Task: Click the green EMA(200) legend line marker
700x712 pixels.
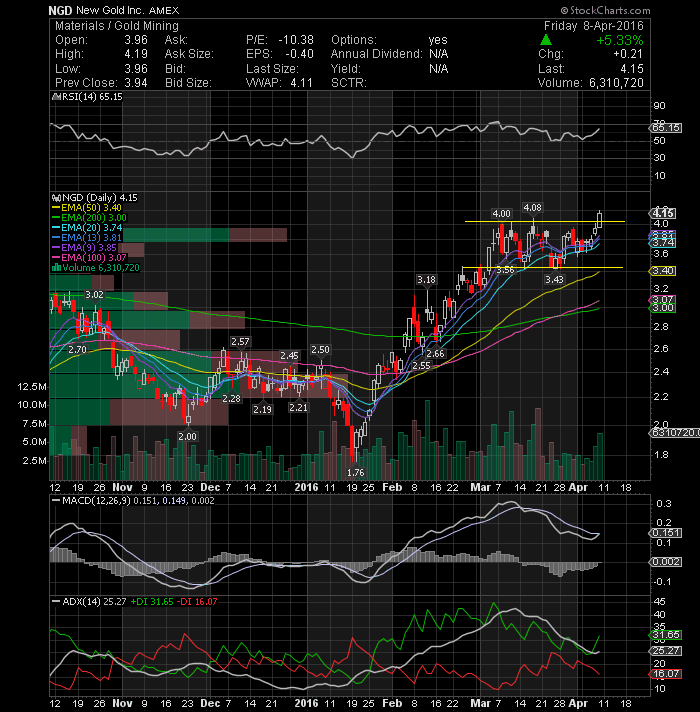Action: pyautogui.click(x=56, y=218)
